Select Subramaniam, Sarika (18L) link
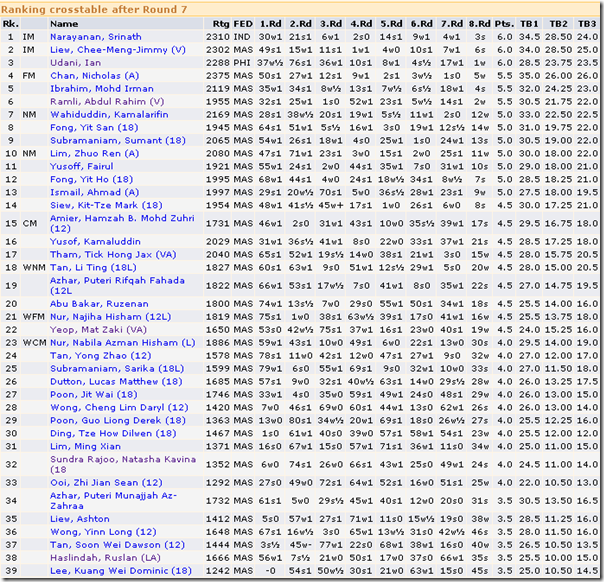The height and width of the screenshot is (582, 604). tap(117, 369)
